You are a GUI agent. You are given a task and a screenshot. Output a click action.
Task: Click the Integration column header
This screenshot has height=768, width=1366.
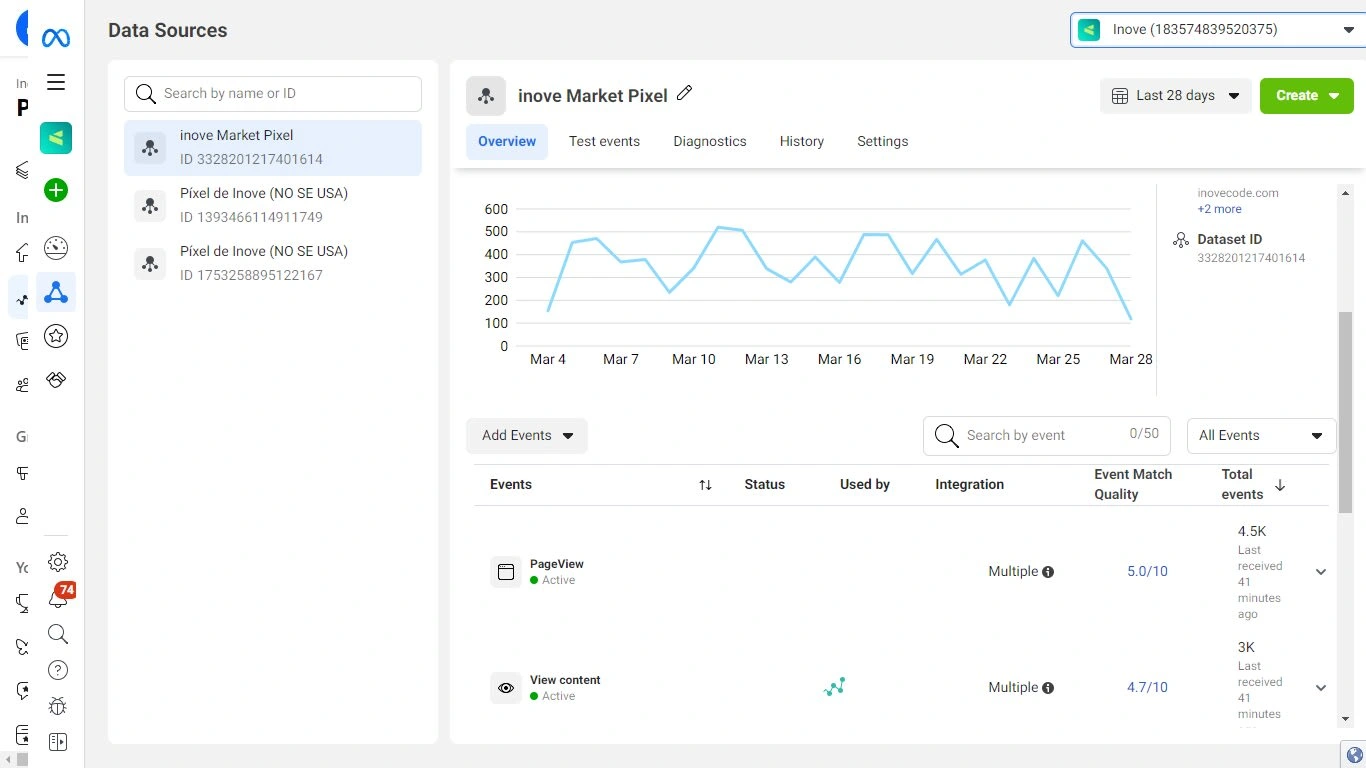point(970,485)
